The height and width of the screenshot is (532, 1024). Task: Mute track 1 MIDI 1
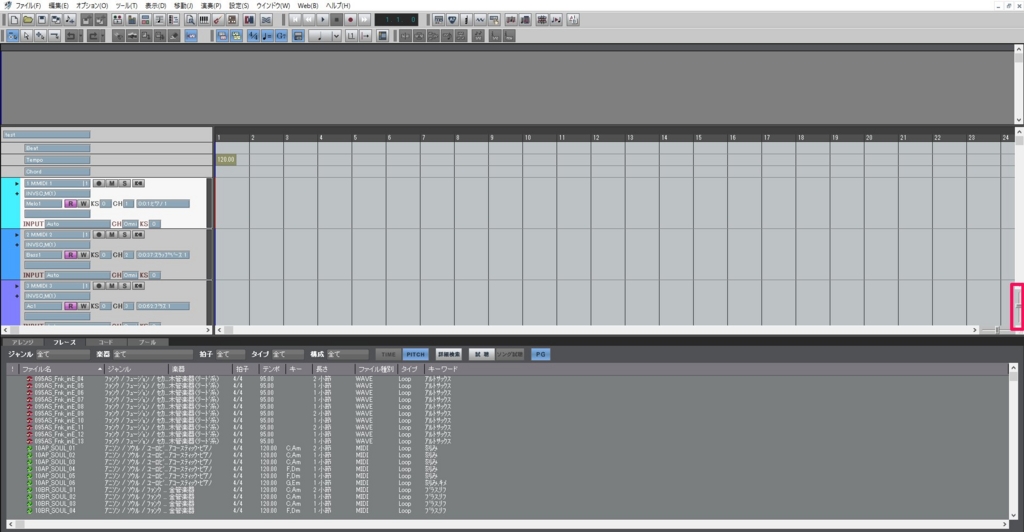(x=112, y=183)
